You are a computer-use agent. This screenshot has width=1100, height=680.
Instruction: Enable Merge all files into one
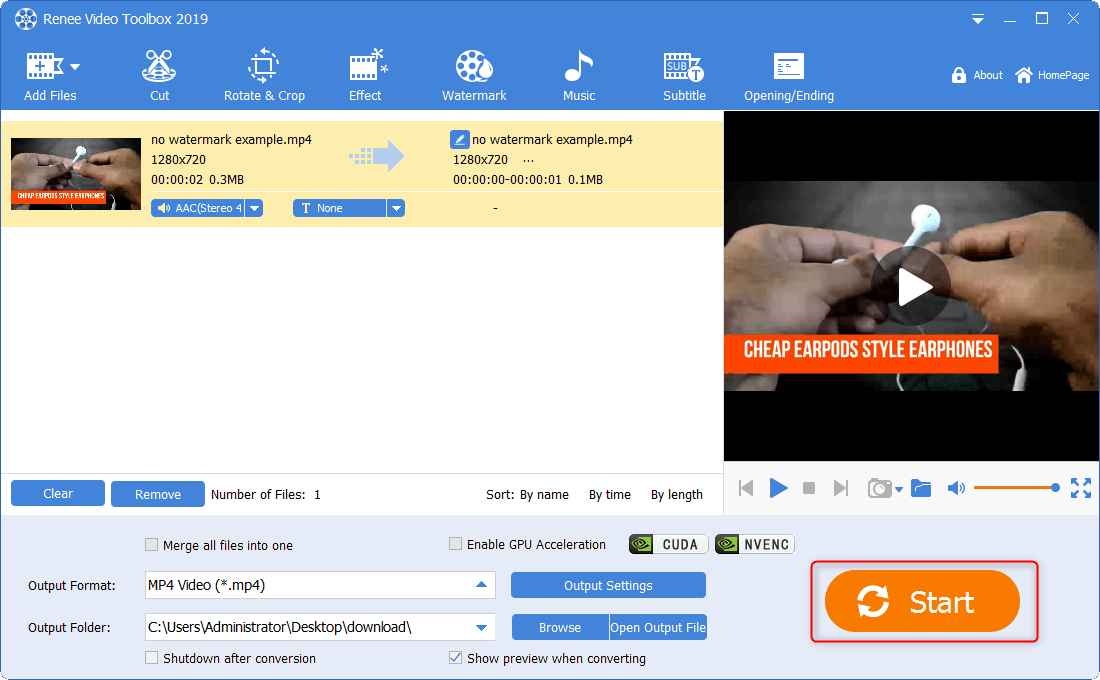point(152,545)
